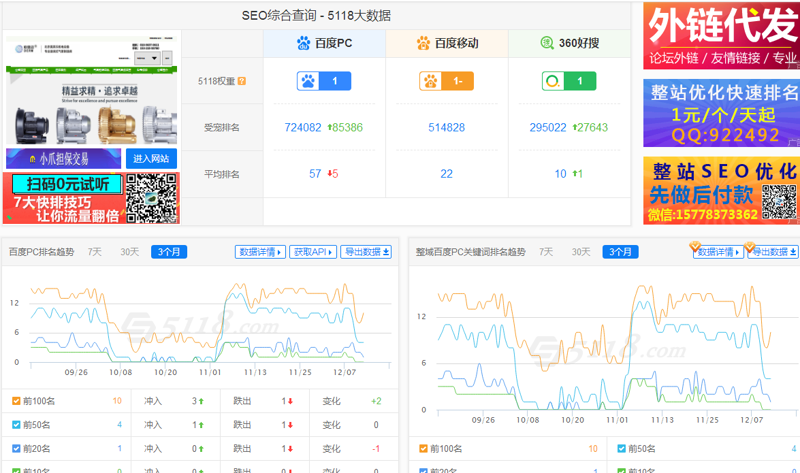The height and width of the screenshot is (473, 800).
Task: Open the 整站优化快速排名 advertisement banner
Action: tap(721, 113)
